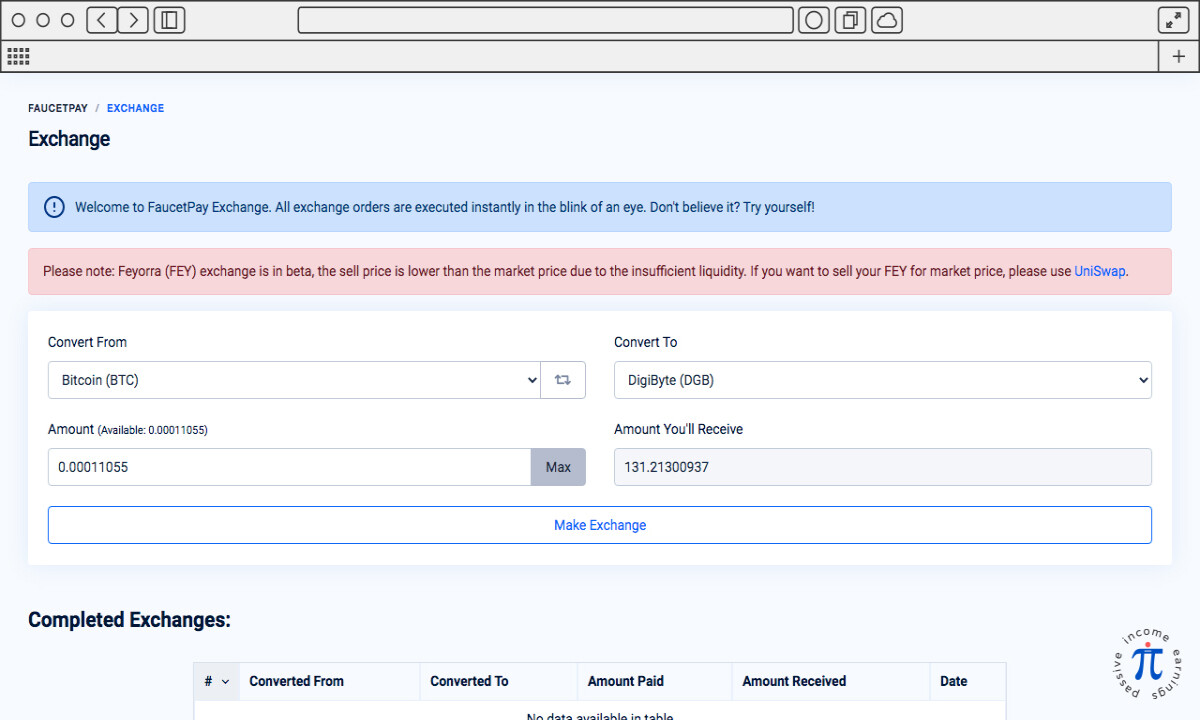Click the 'Exchange' page title
This screenshot has width=1200, height=720.
point(69,139)
